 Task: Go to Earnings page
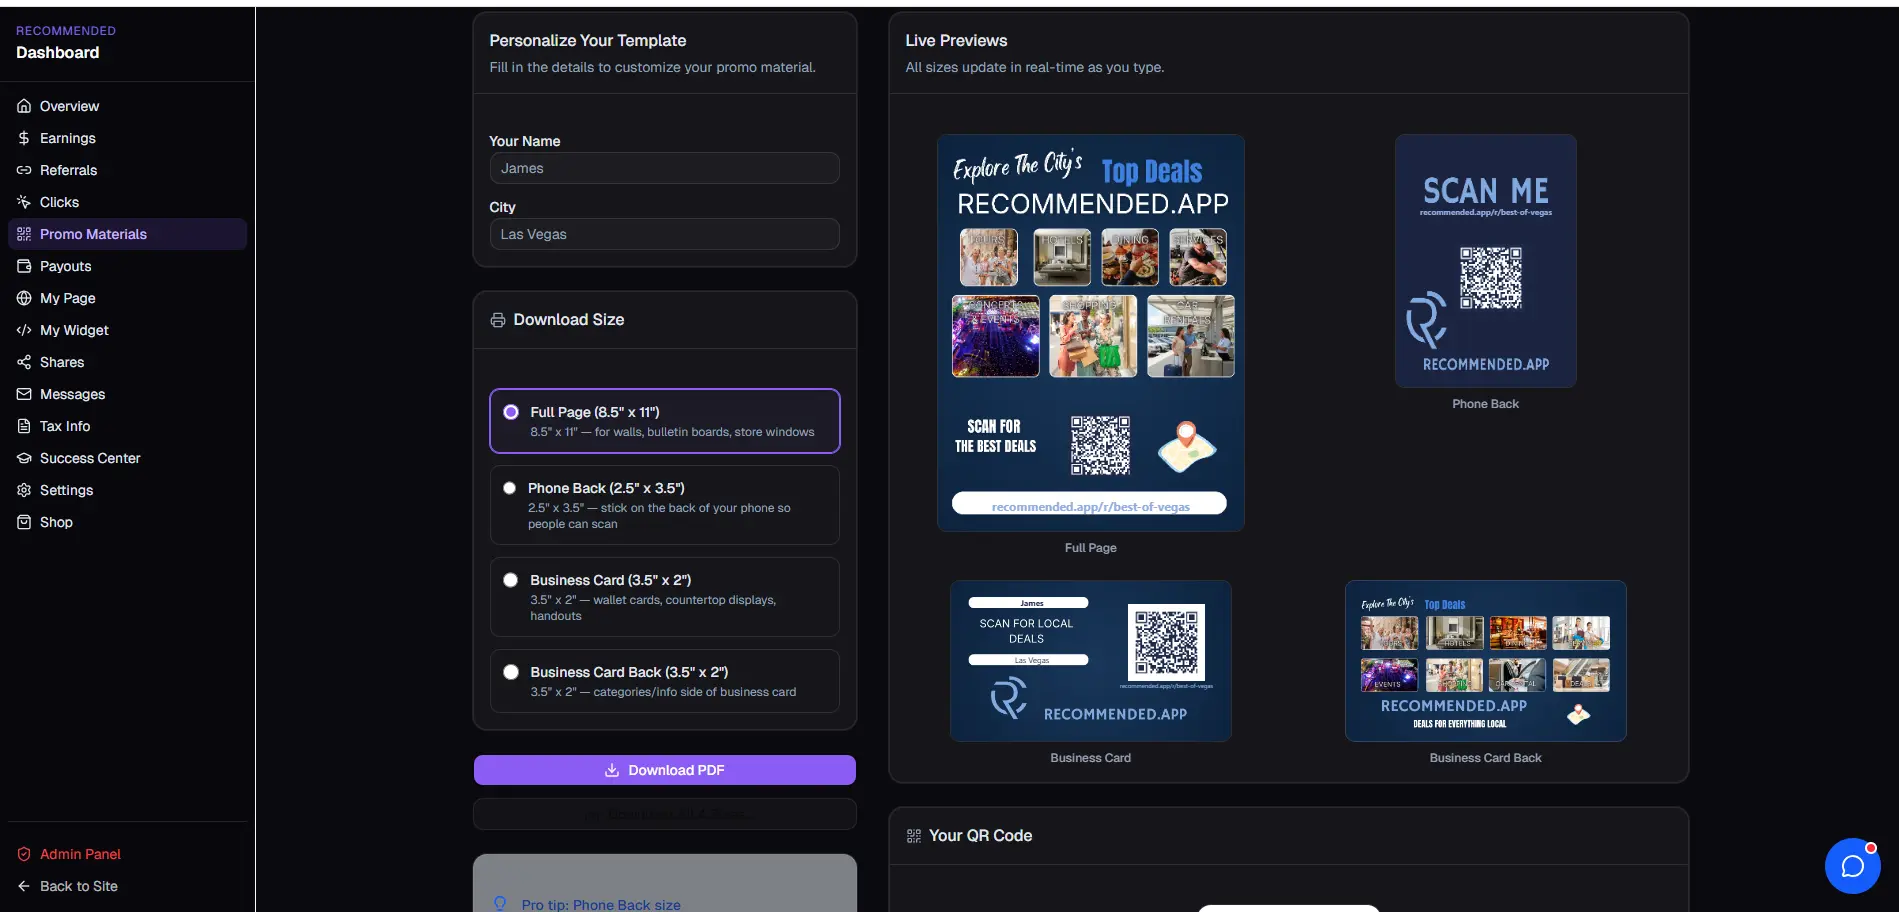coord(127,138)
